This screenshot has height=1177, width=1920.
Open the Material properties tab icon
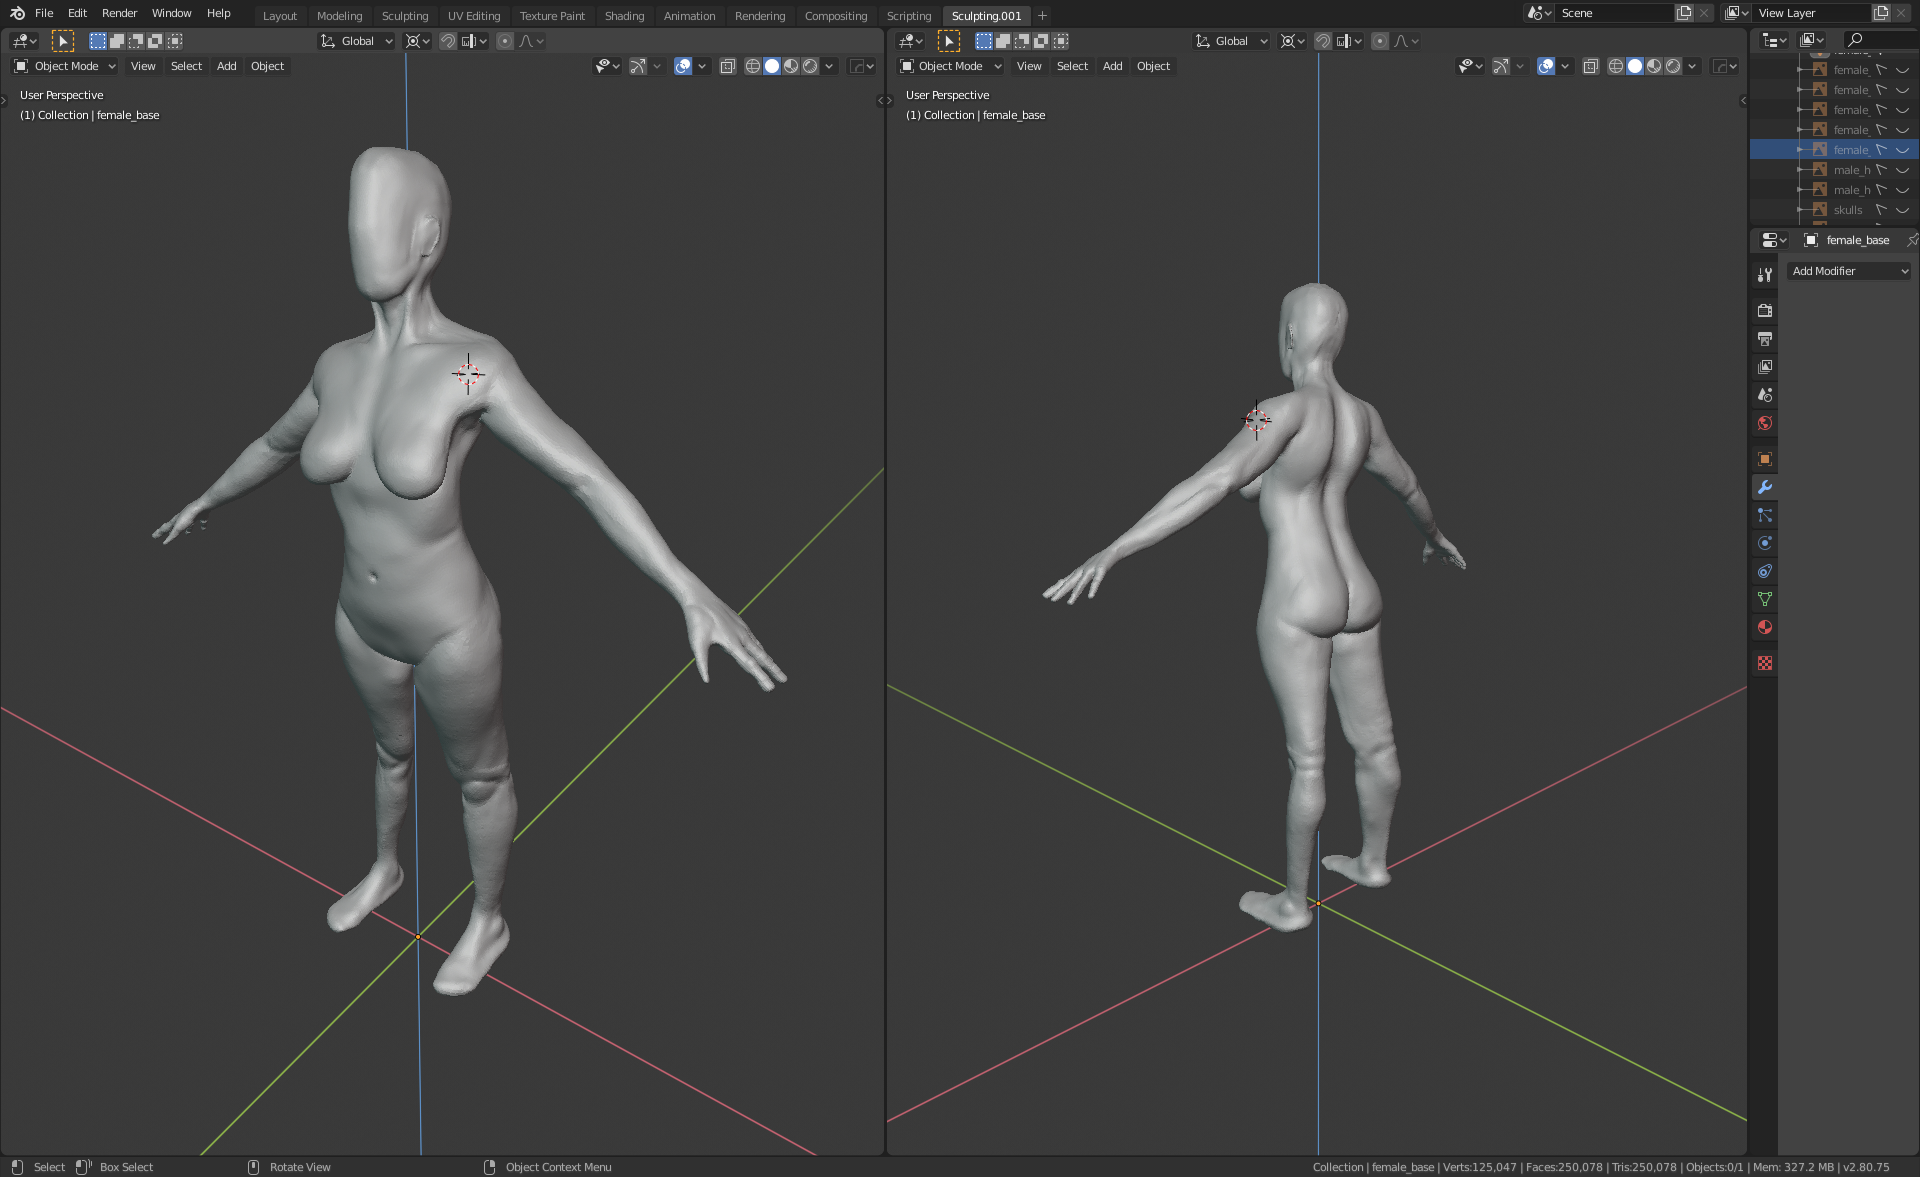pos(1765,627)
